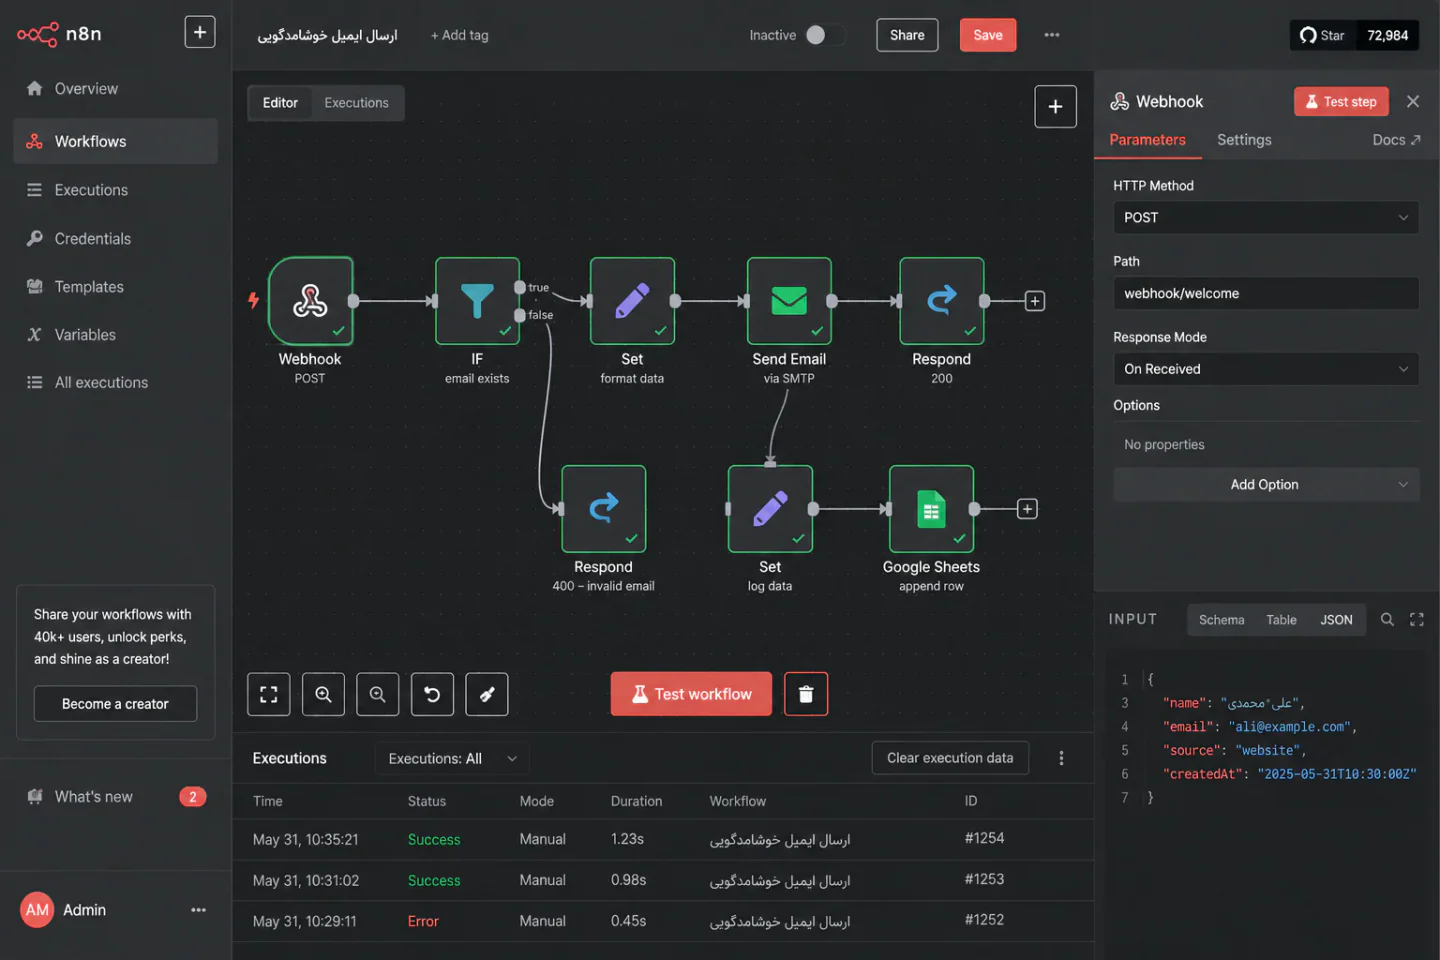1440x960 pixels.
Task: Select the Set log data node
Action: pos(770,509)
